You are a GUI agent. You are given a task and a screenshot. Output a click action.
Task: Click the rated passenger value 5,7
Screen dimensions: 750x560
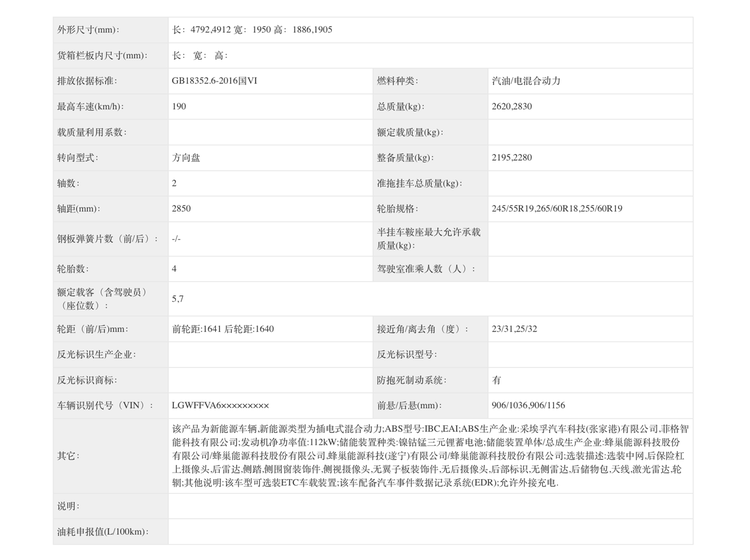[x=178, y=298]
